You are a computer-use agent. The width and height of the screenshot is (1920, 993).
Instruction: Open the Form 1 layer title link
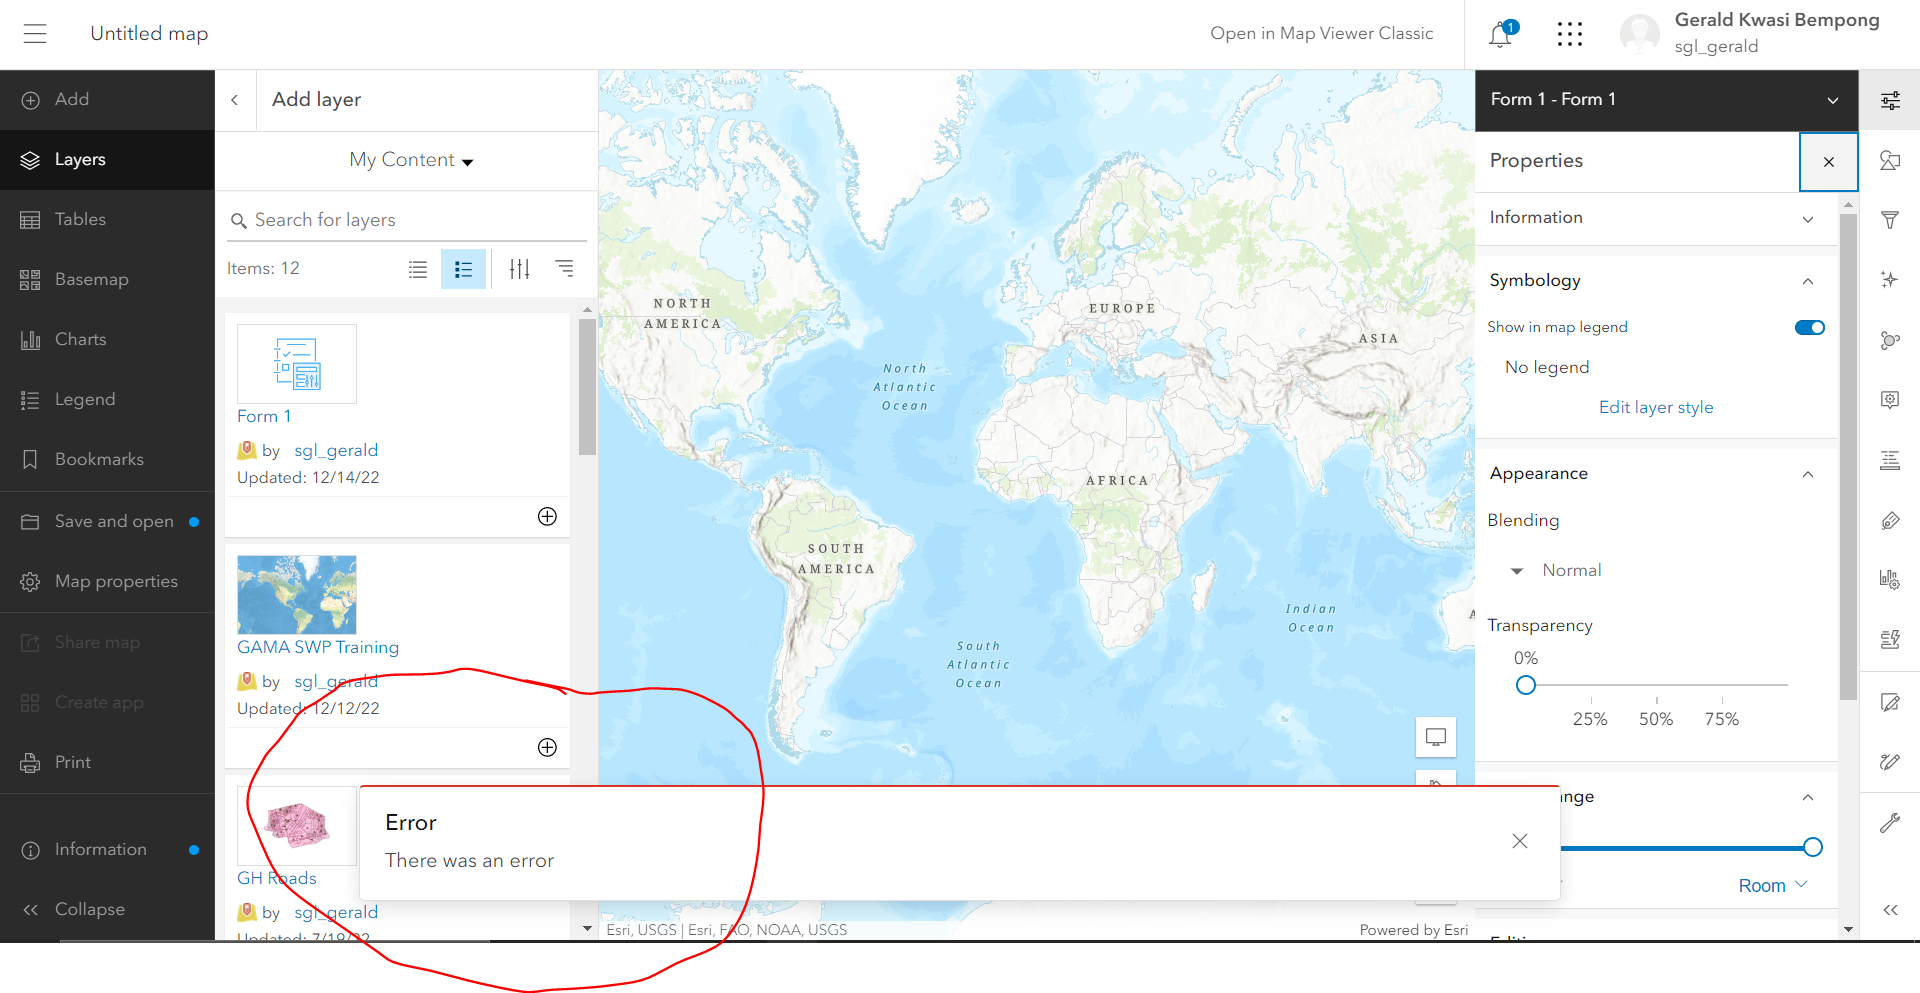tap(264, 417)
